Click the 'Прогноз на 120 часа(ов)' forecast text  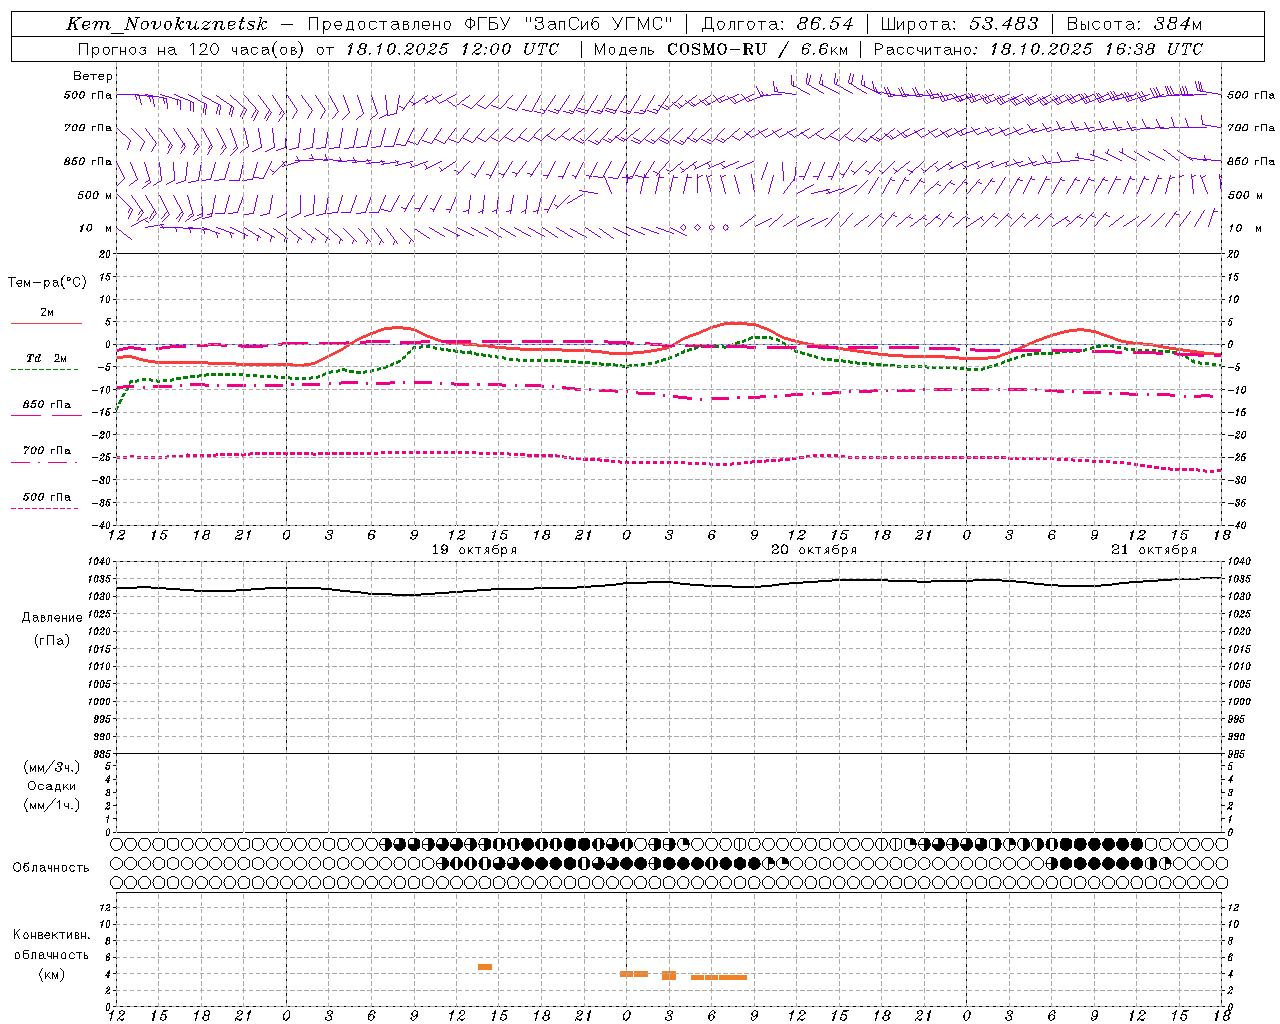pyautogui.click(x=191, y=49)
